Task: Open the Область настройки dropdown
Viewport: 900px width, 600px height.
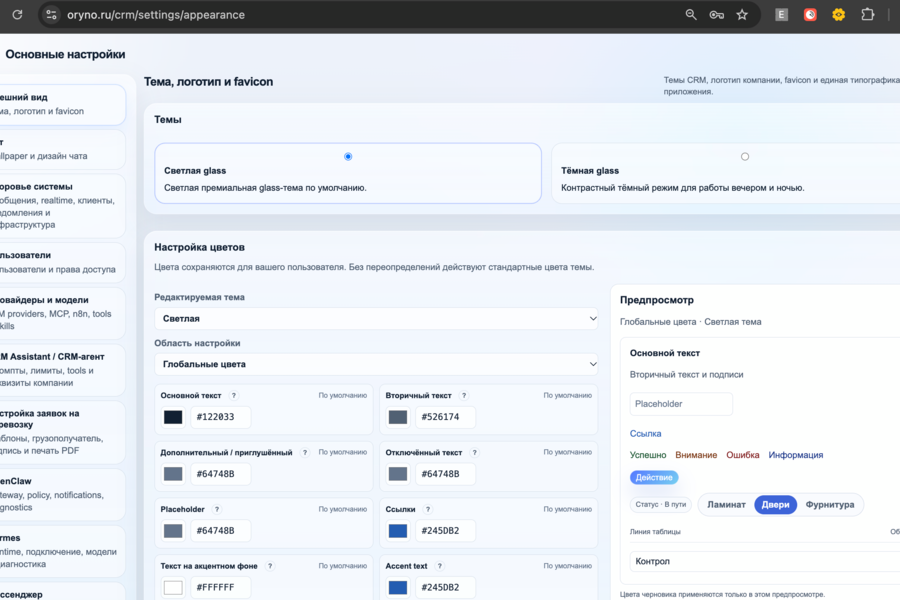Action: pyautogui.click(x=376, y=364)
